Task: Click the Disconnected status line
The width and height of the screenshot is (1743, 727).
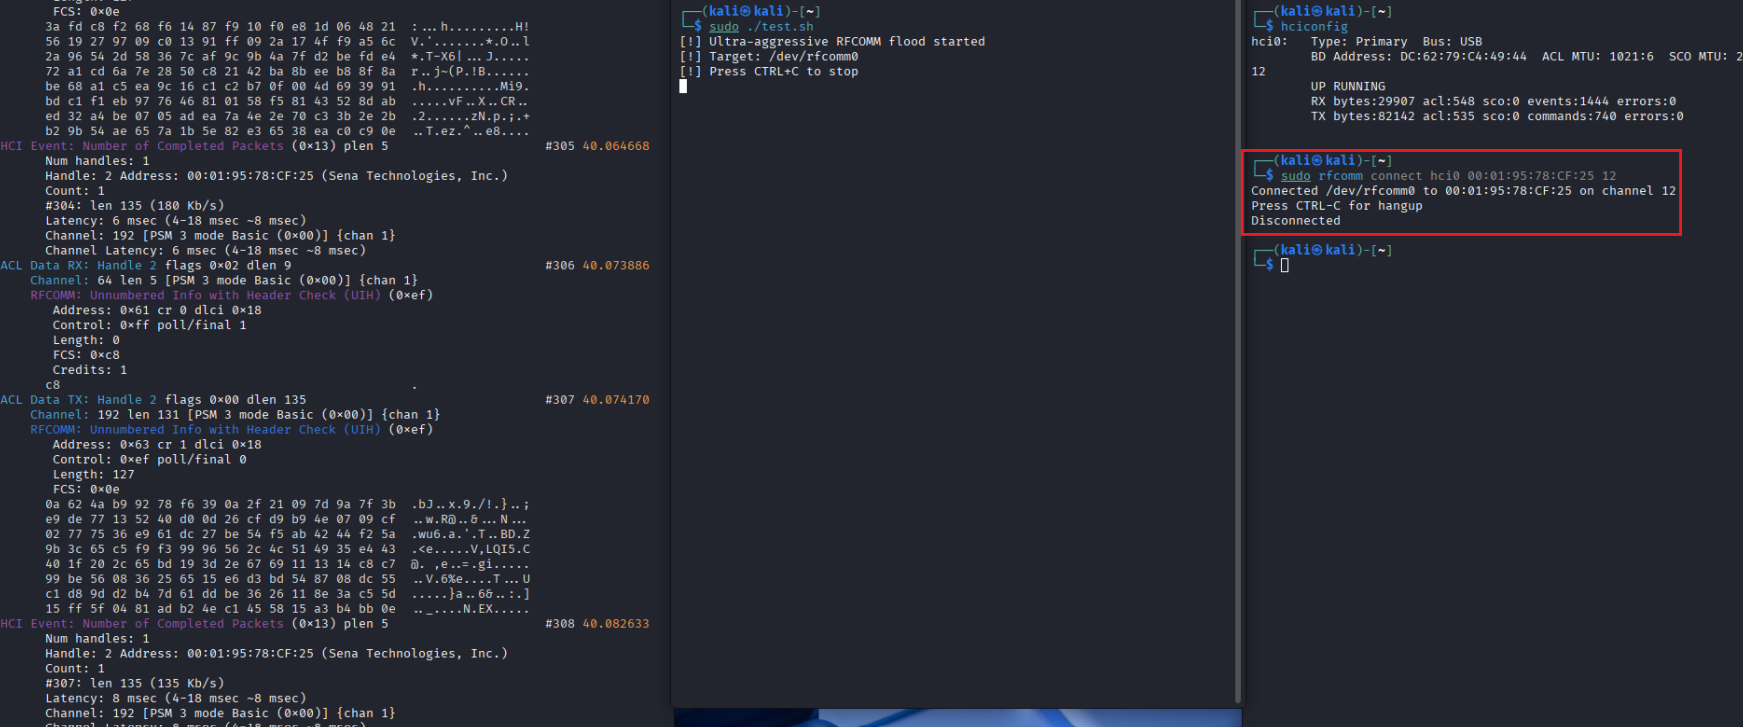Action: pyautogui.click(x=1295, y=221)
